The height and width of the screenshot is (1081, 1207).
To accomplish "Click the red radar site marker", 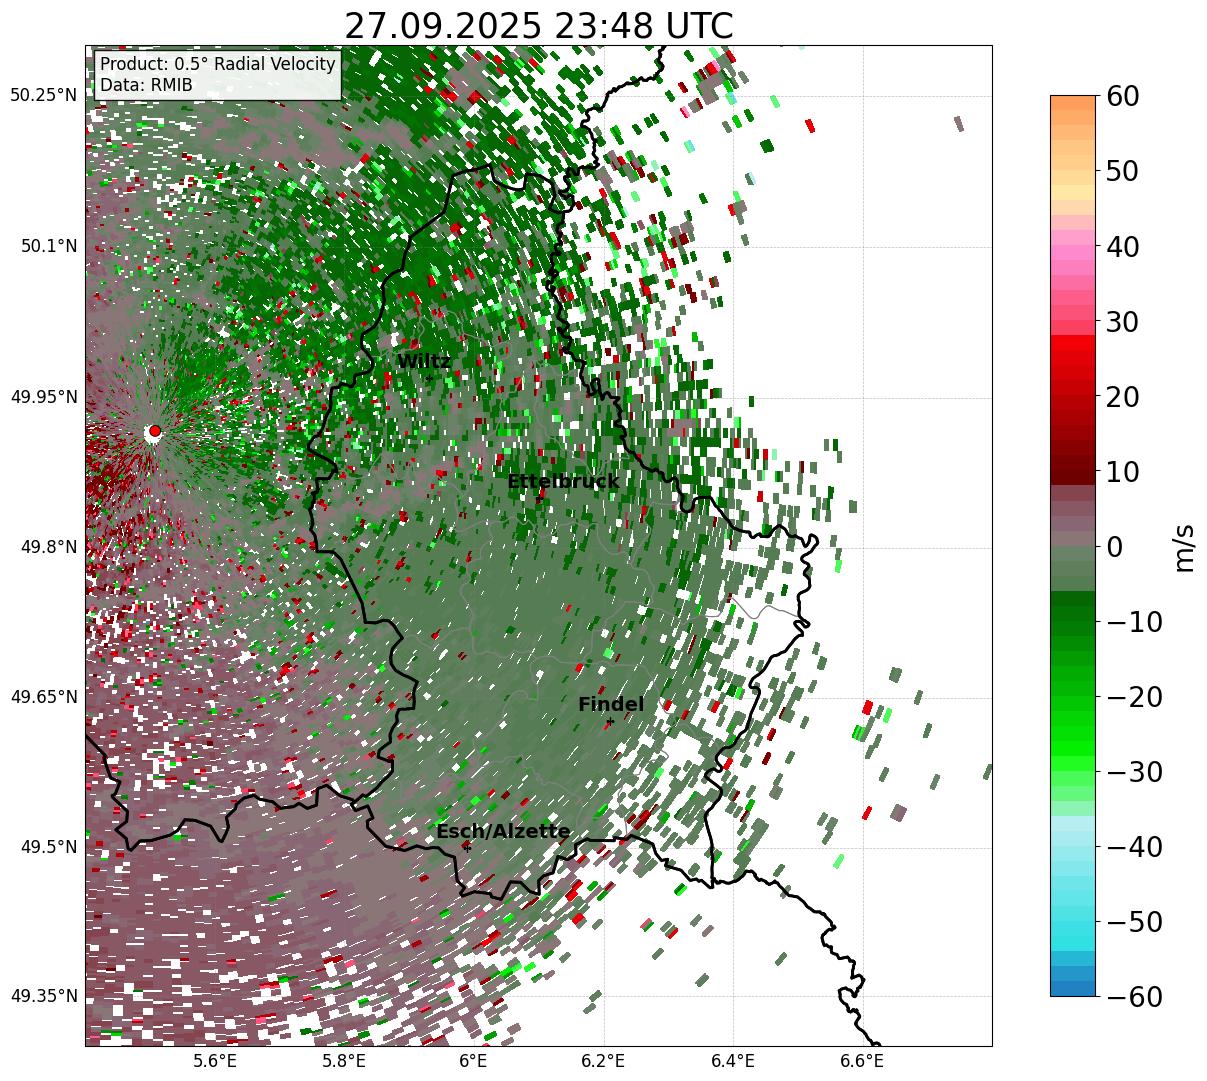I will 154,431.
